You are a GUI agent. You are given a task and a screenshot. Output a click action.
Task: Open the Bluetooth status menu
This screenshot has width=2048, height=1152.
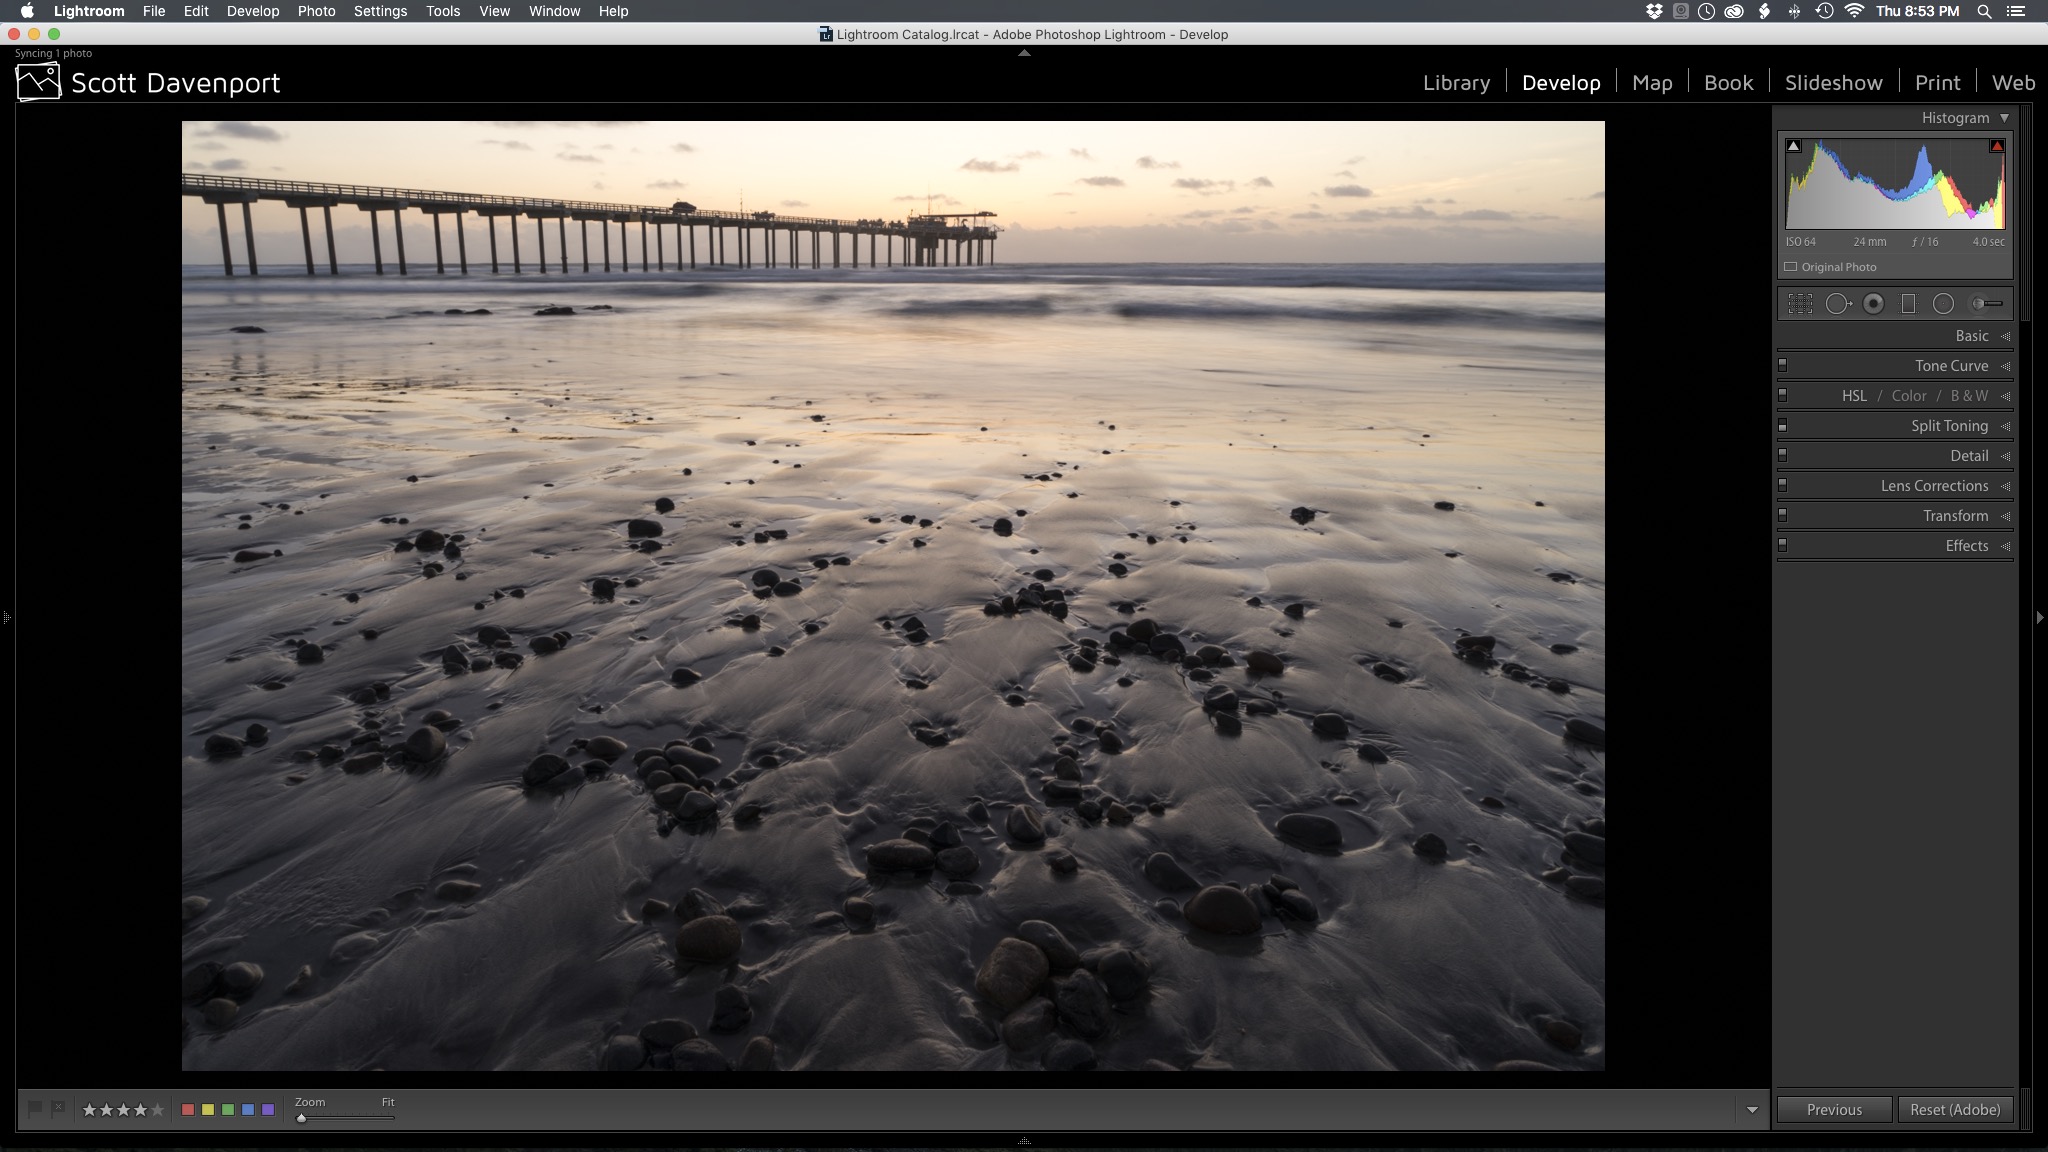1794,11
